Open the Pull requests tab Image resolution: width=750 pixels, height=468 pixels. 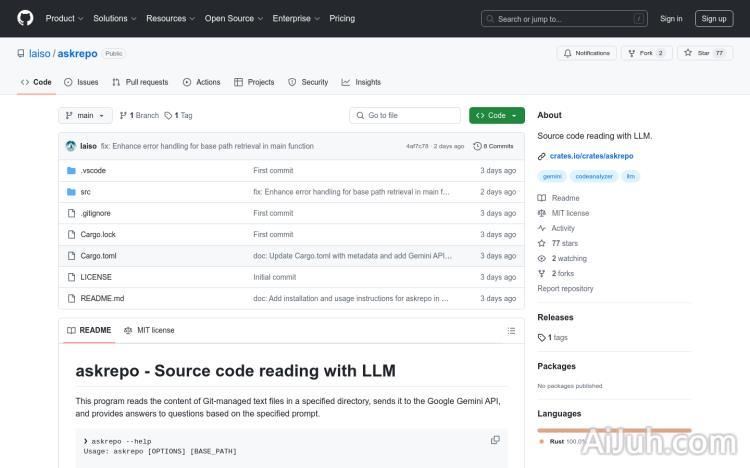click(140, 82)
